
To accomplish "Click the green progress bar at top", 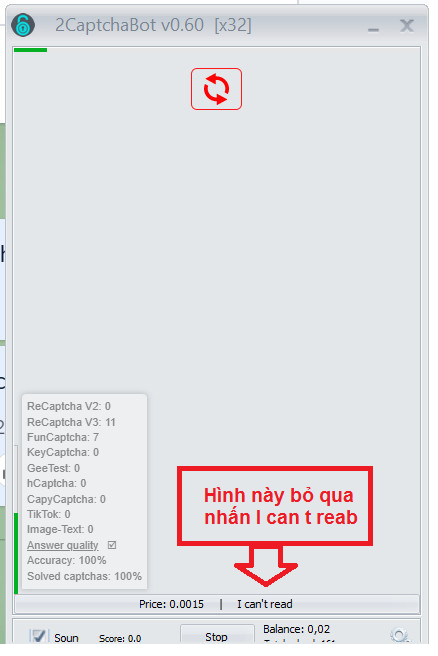I will click(x=30, y=50).
